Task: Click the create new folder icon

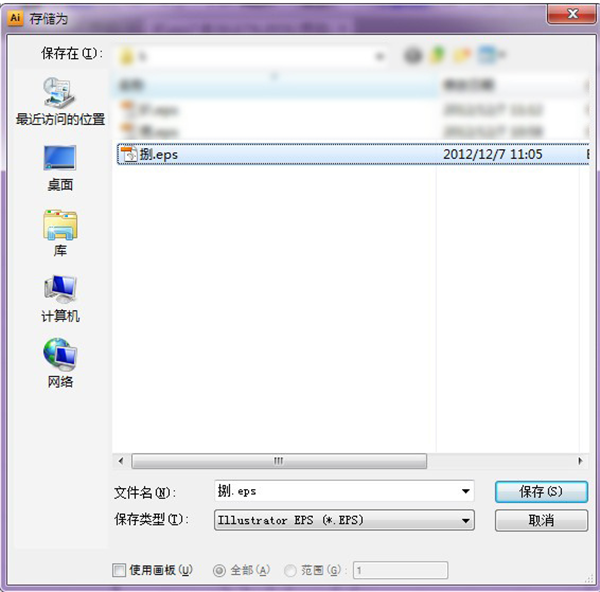Action: (x=463, y=55)
